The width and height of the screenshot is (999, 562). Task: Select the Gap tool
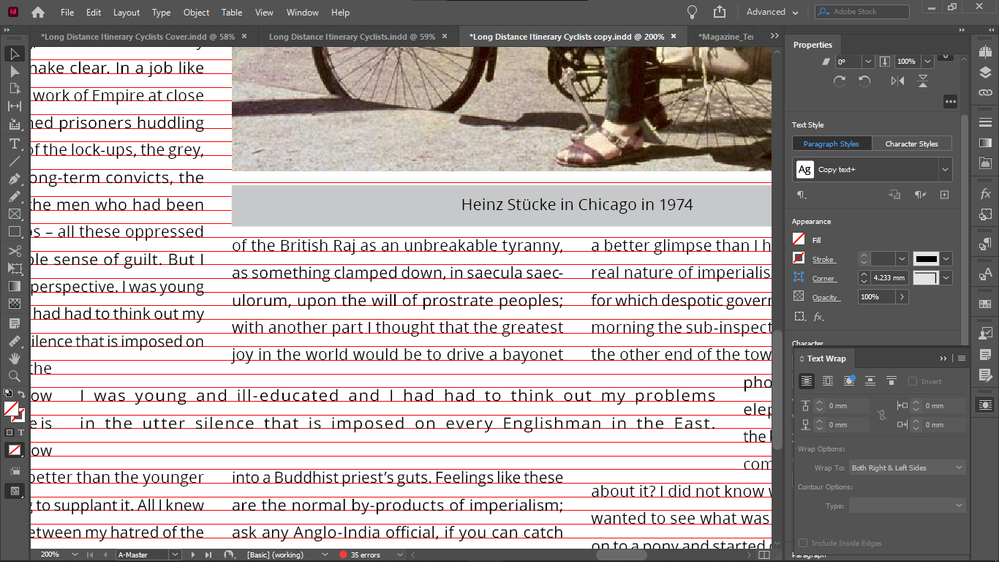[x=14, y=106]
